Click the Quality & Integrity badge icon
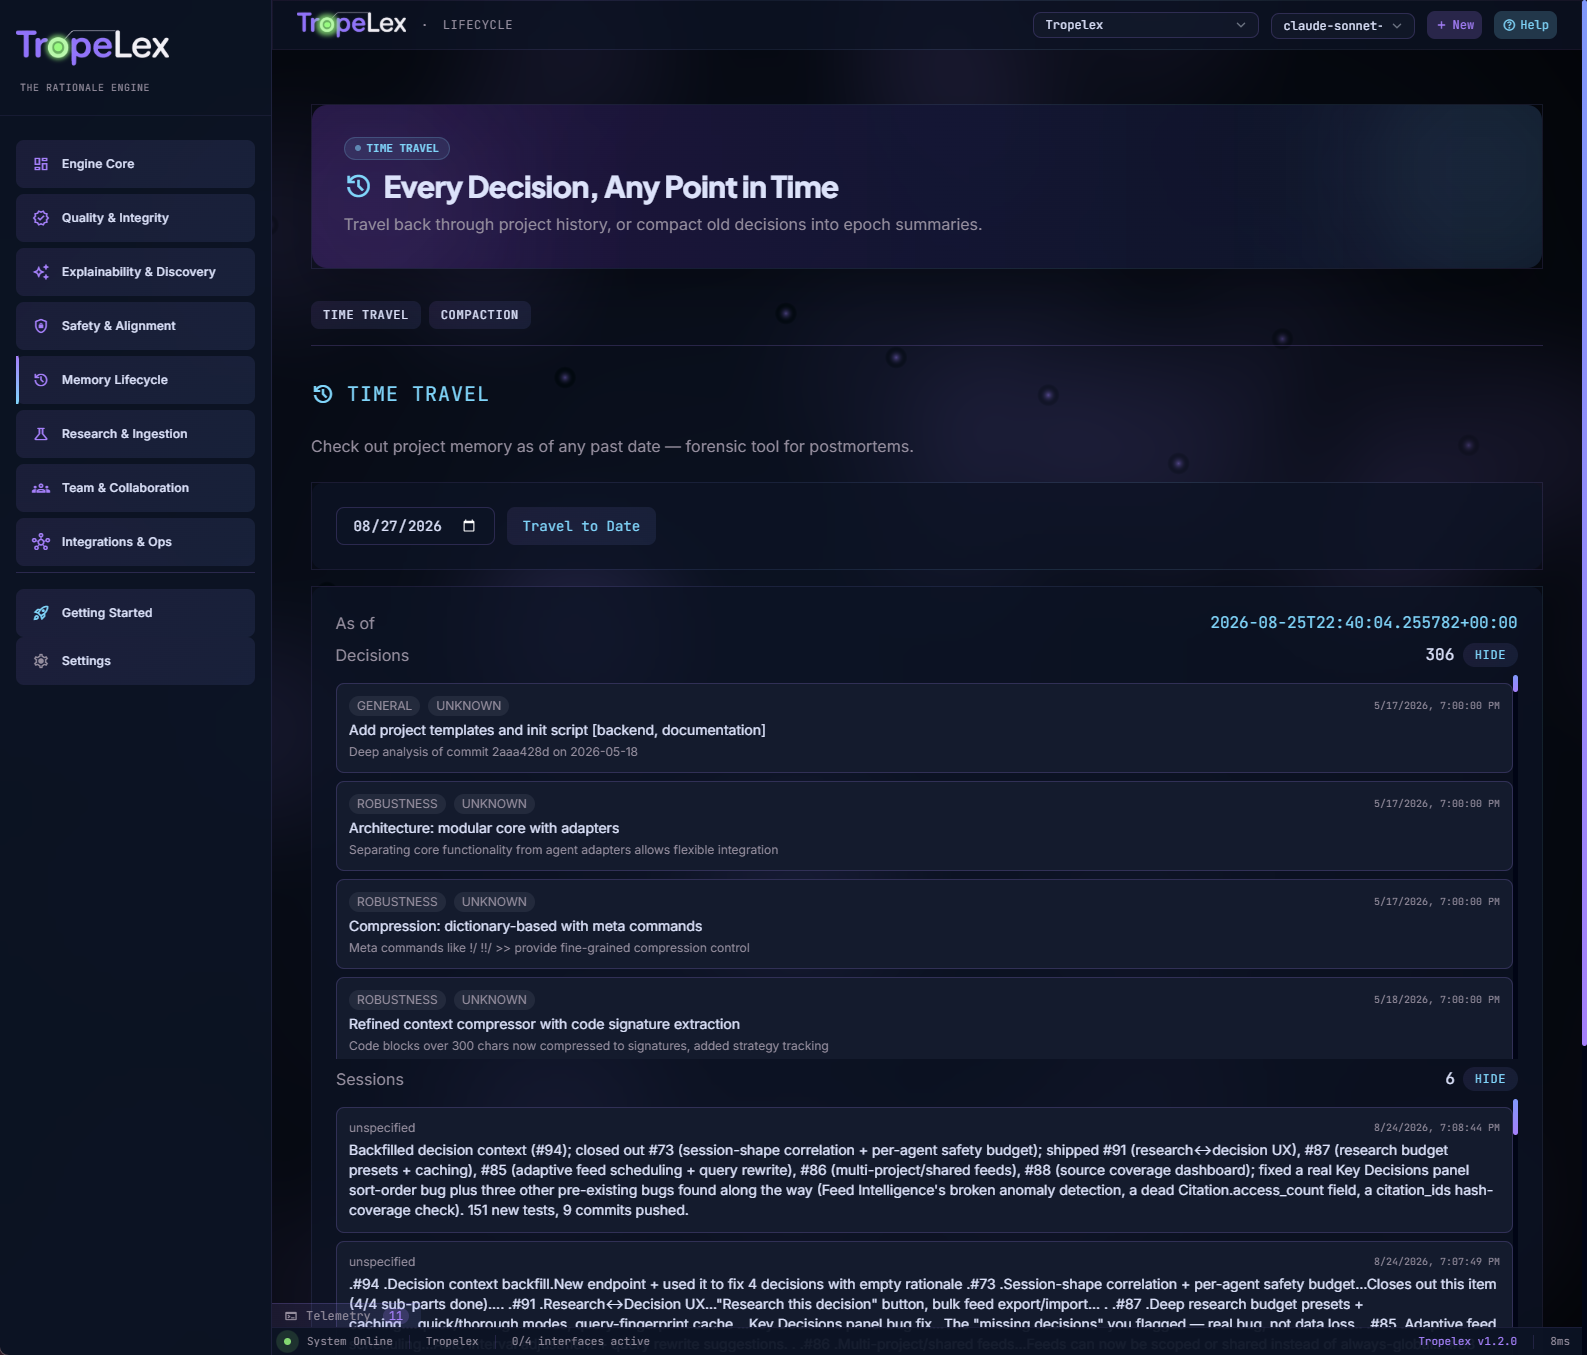The height and width of the screenshot is (1355, 1587). click(x=41, y=218)
